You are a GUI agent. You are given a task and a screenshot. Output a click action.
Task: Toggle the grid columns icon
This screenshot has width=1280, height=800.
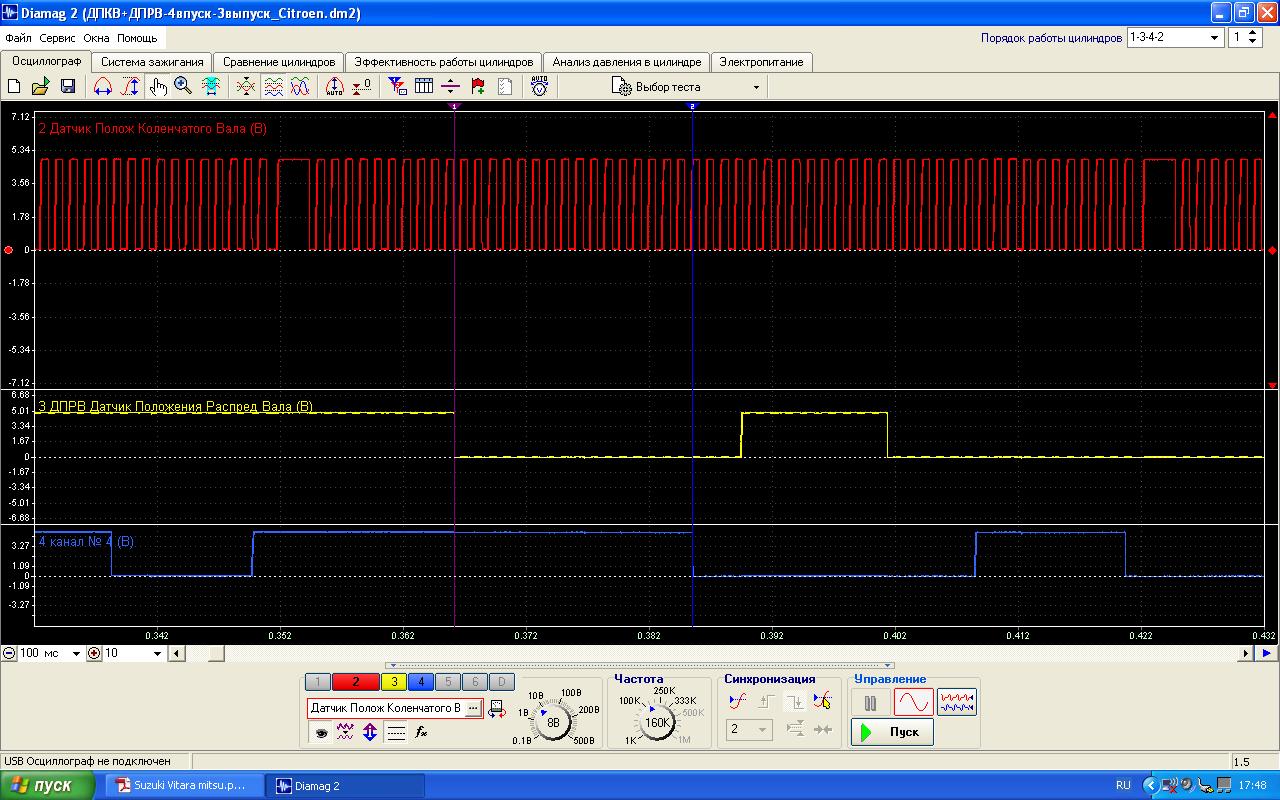pyautogui.click(x=424, y=87)
